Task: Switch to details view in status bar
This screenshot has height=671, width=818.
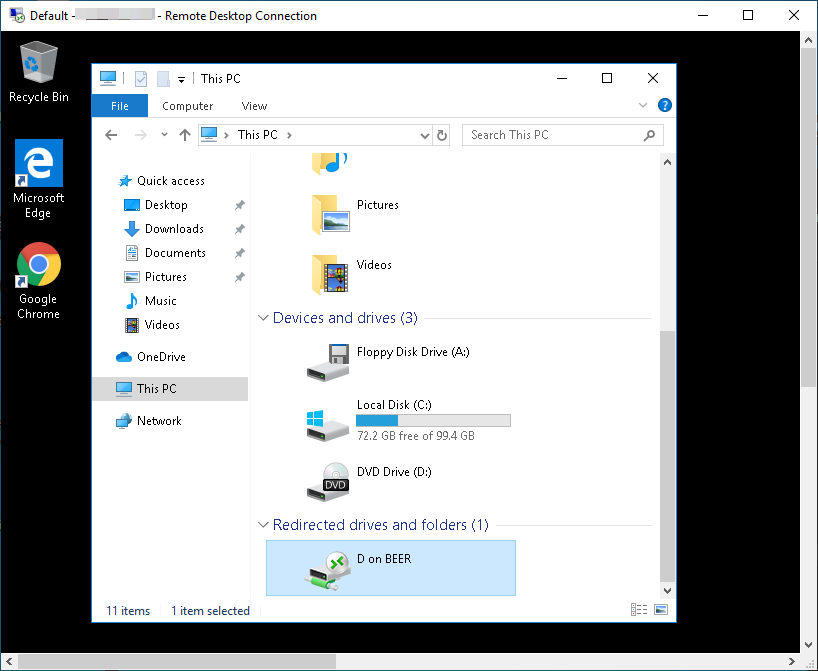Action: (x=639, y=610)
